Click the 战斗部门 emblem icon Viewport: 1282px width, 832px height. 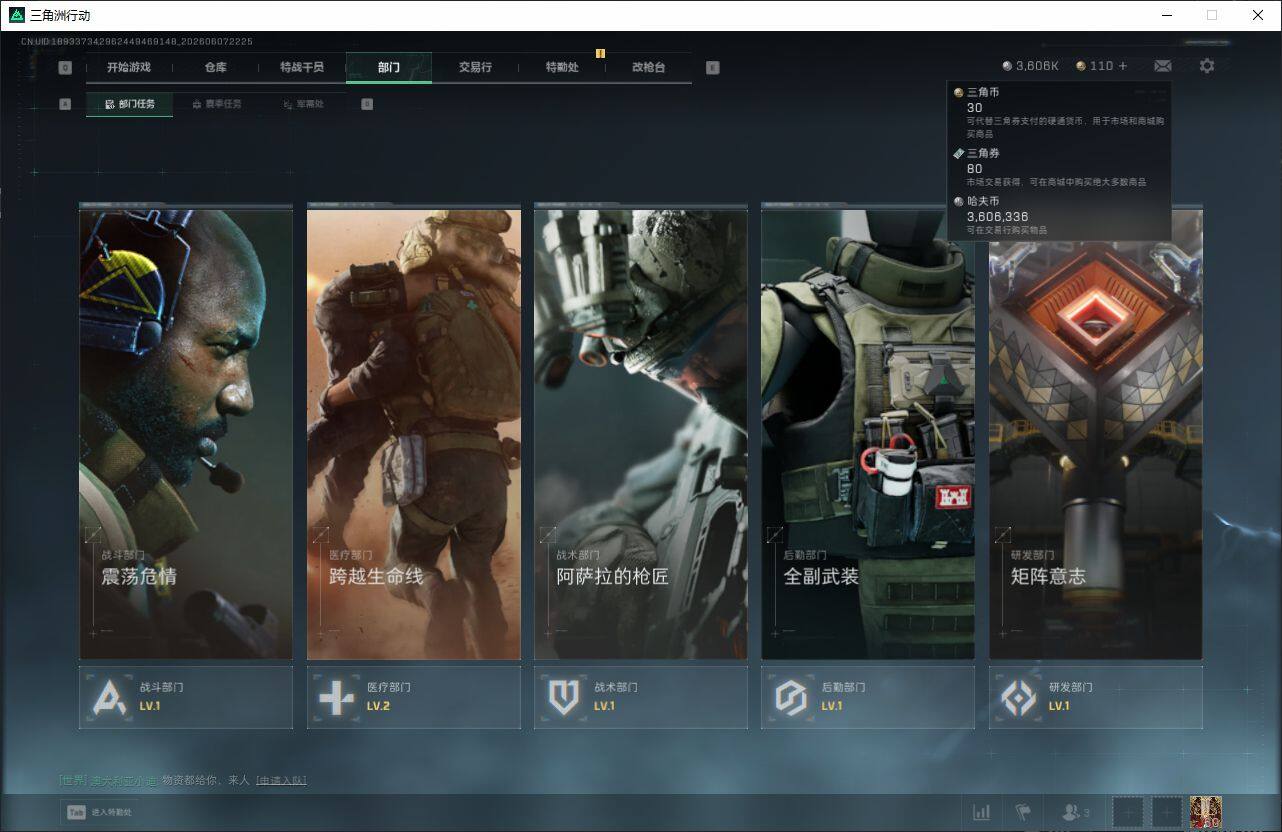click(x=109, y=697)
